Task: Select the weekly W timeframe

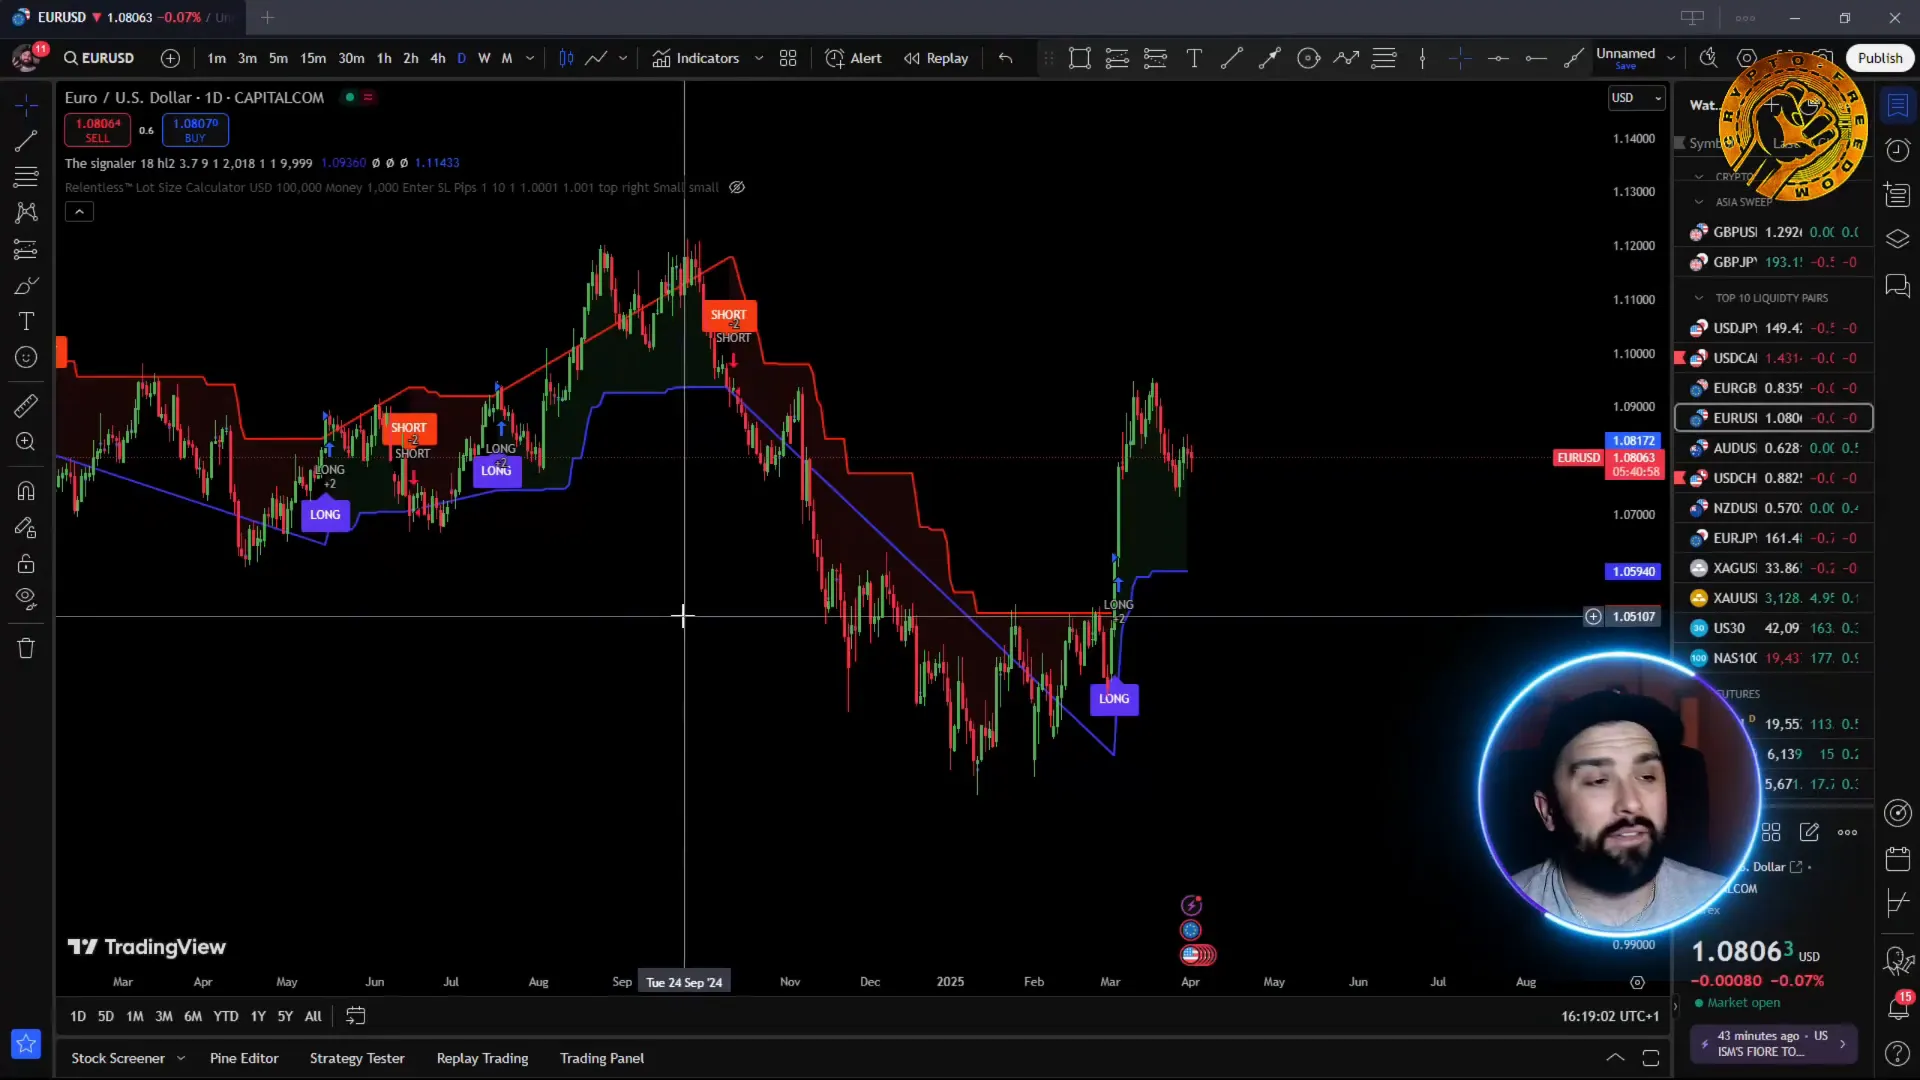Action: tap(484, 58)
